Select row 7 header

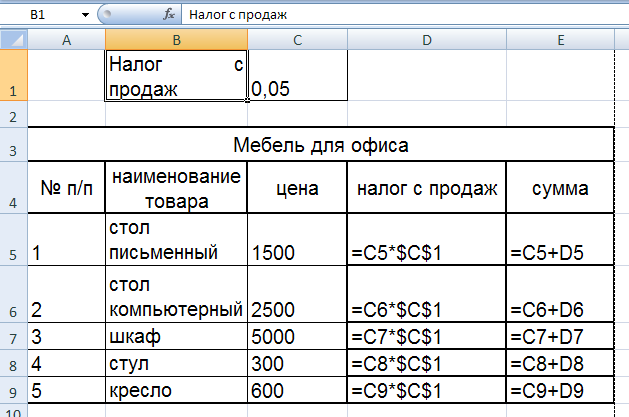click(14, 336)
